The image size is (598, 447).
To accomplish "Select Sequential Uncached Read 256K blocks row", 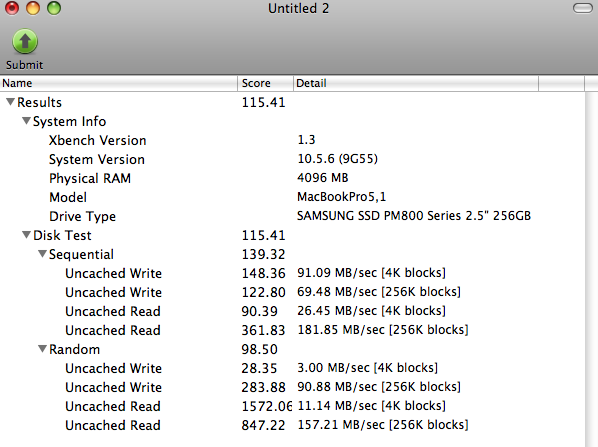I will [x=292, y=330].
